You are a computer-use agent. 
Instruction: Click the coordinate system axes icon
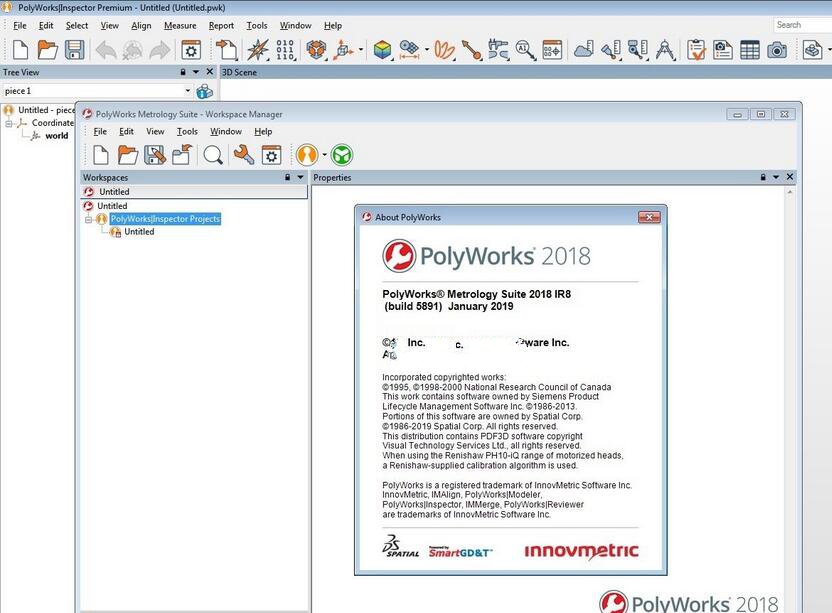point(344,50)
